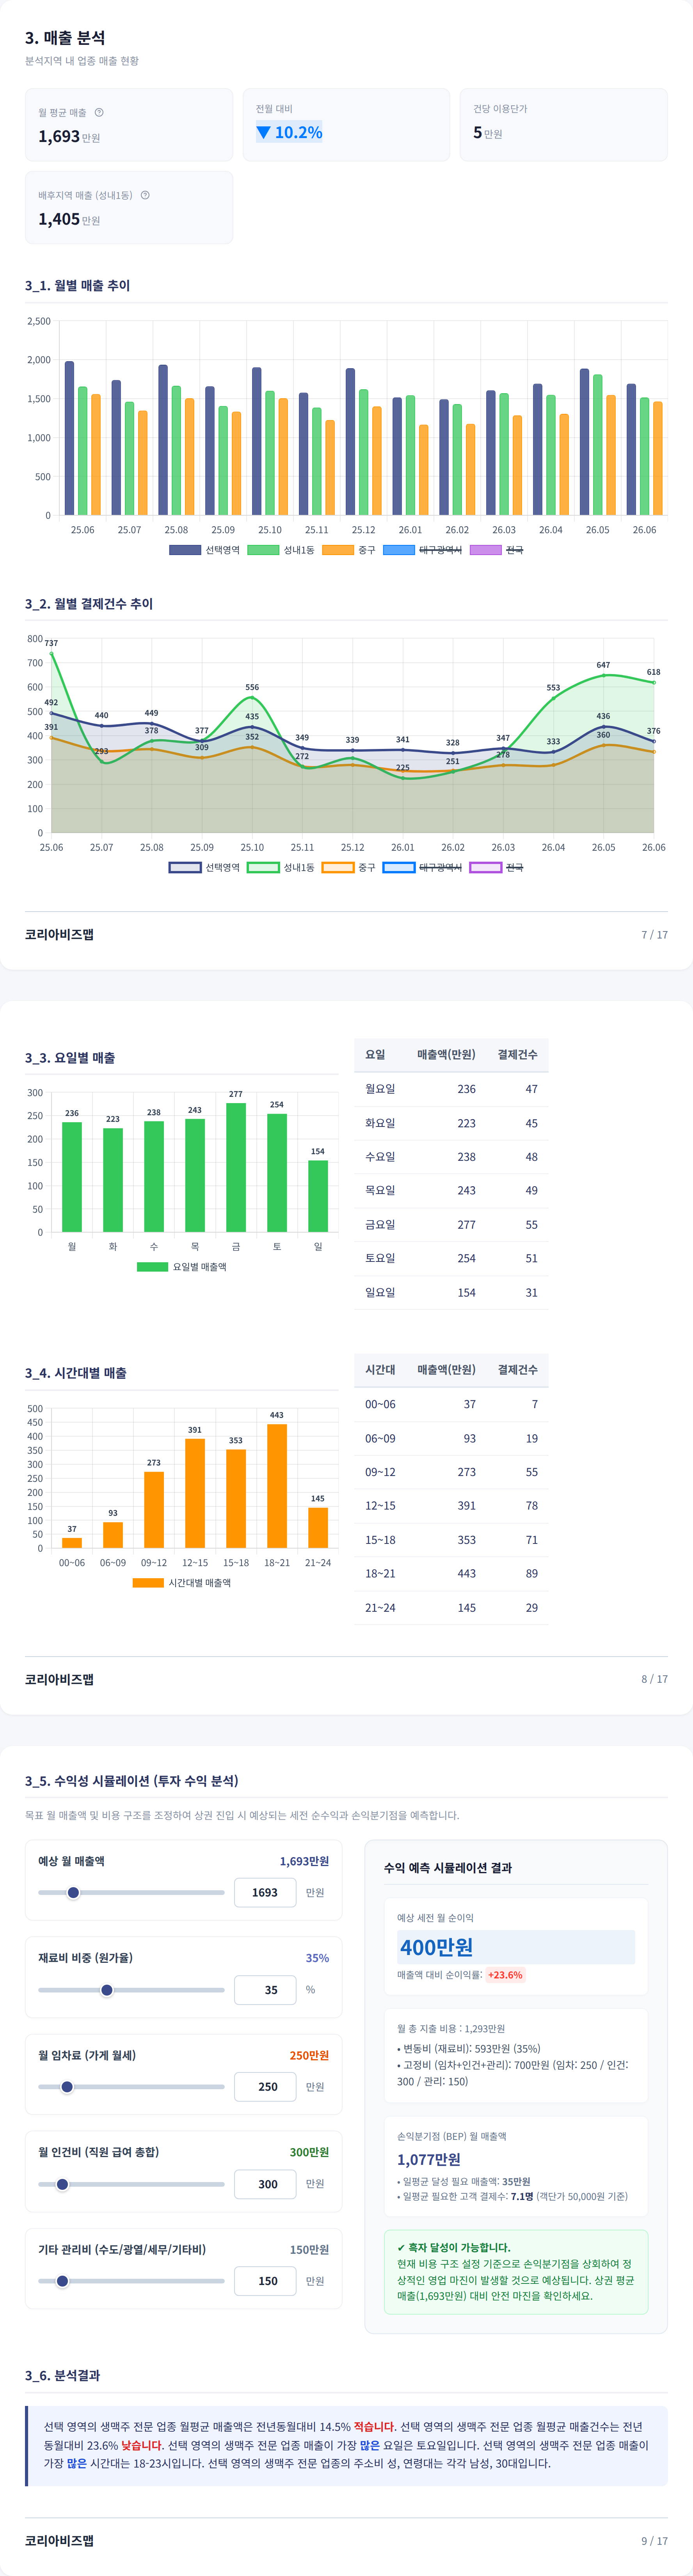The image size is (693, 2576).
Task: Toggle 성내1동 legend in 월별 결제건수 추이 chart
Action: point(281,867)
